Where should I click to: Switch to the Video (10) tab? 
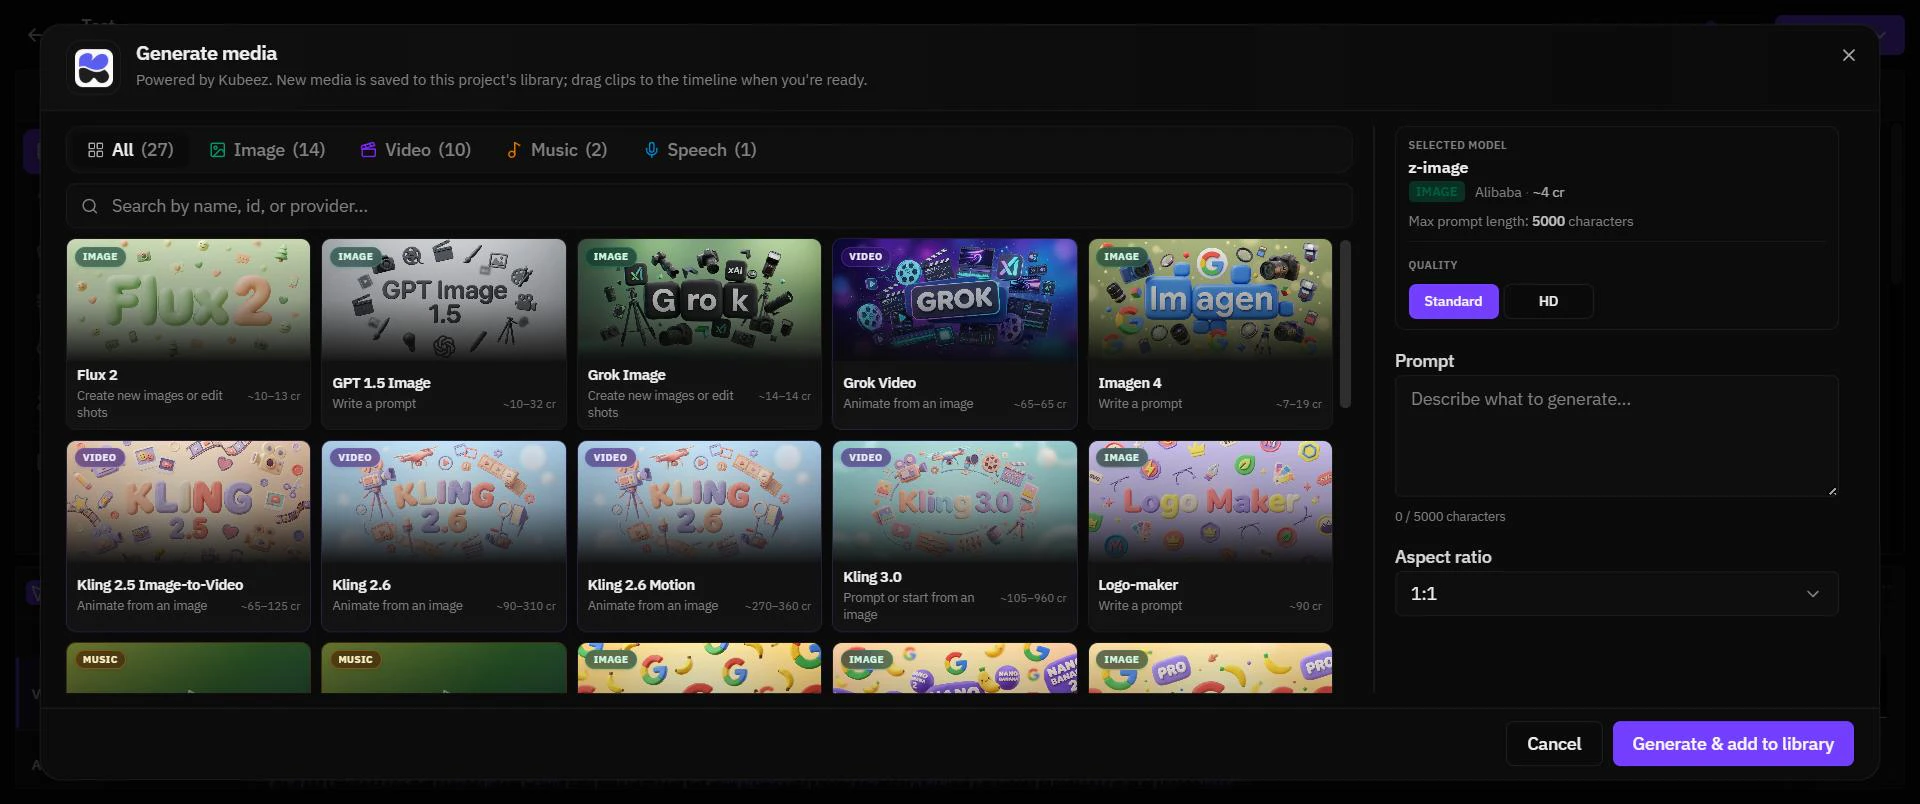415,150
